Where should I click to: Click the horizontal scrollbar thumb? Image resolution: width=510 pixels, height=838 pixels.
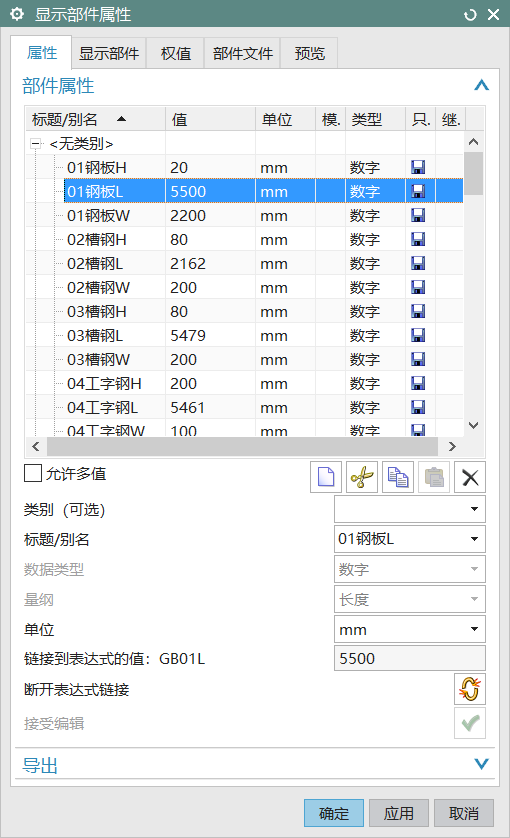243,446
